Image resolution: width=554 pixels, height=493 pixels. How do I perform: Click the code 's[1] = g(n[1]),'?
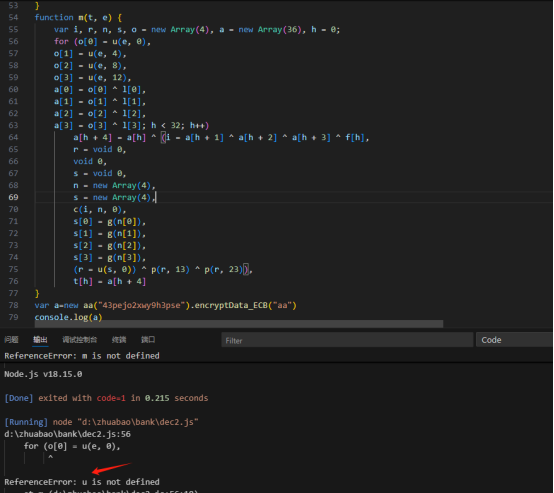110,233
